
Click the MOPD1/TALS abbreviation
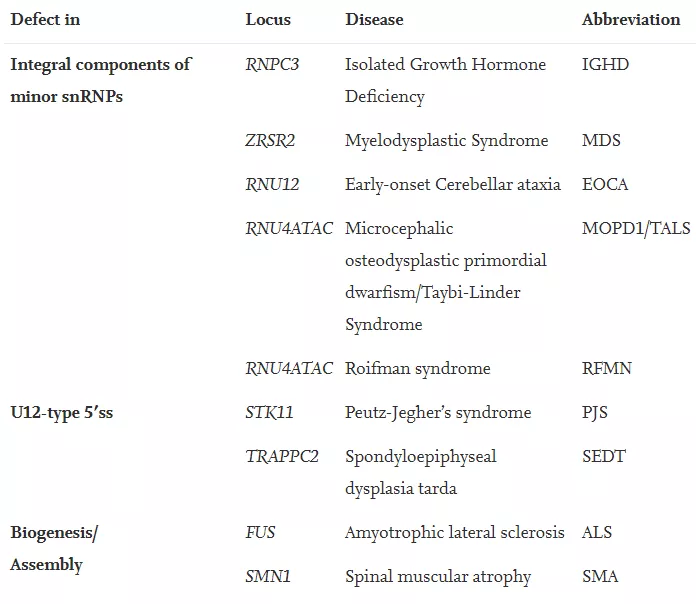coord(636,229)
